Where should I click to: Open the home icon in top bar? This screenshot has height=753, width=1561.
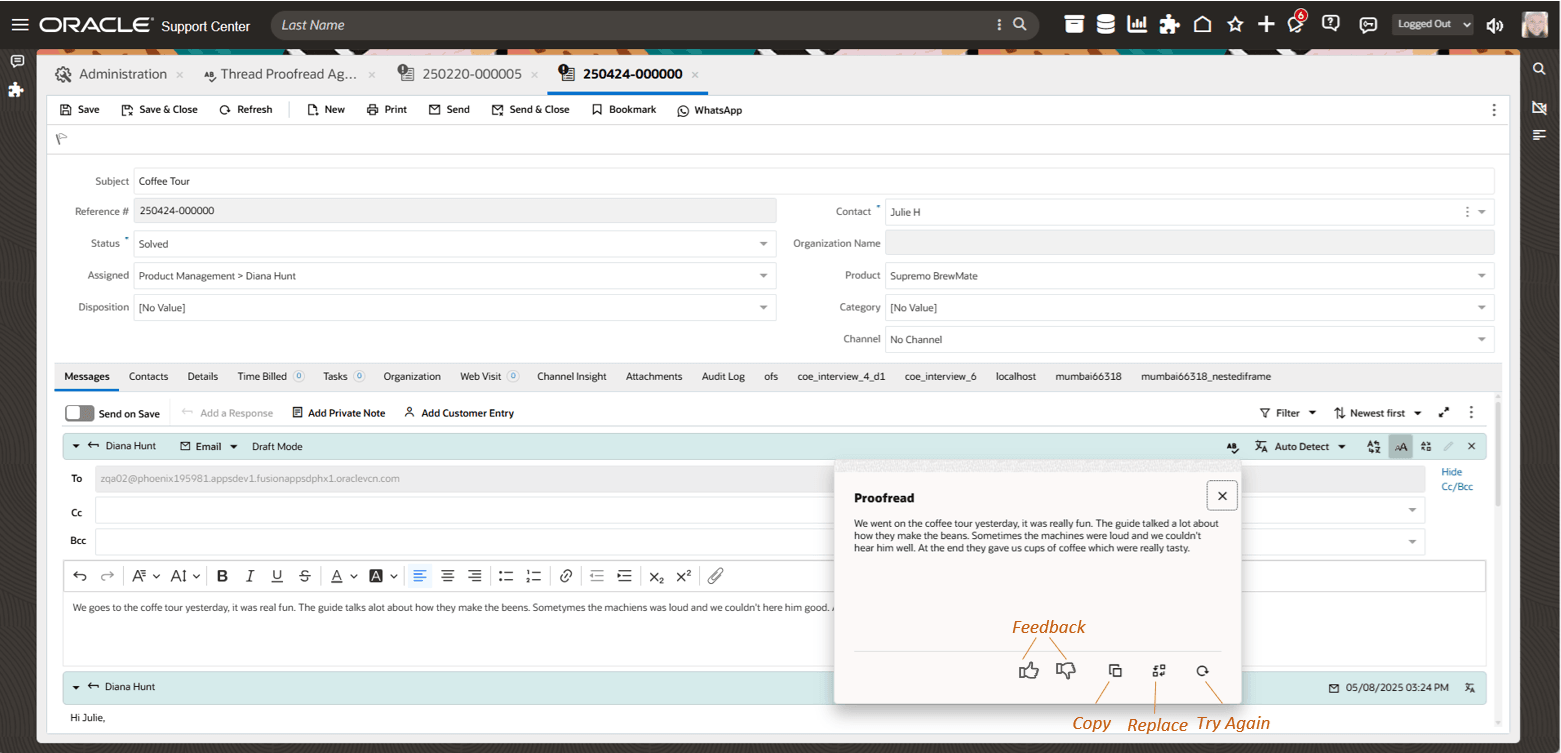(1203, 24)
